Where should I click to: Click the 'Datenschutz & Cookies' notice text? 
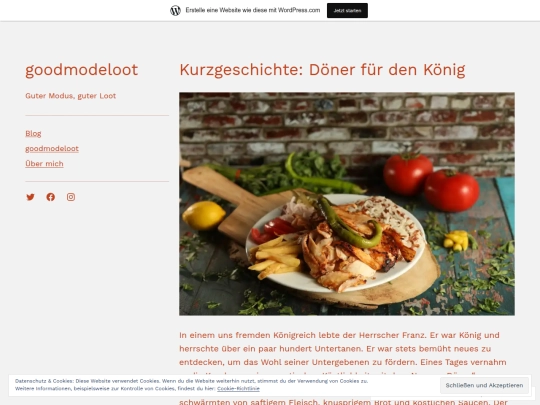191,385
